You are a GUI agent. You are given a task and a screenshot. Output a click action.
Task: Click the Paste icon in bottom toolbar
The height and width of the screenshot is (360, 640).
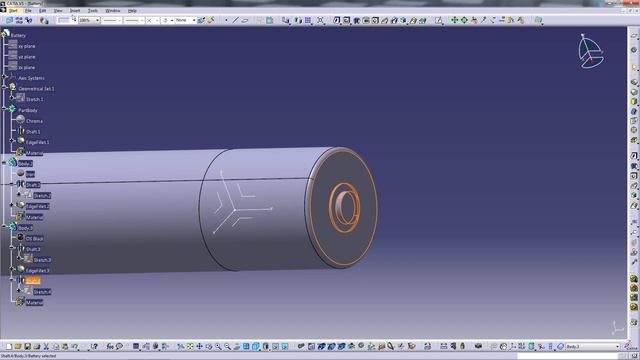[x=65, y=347]
